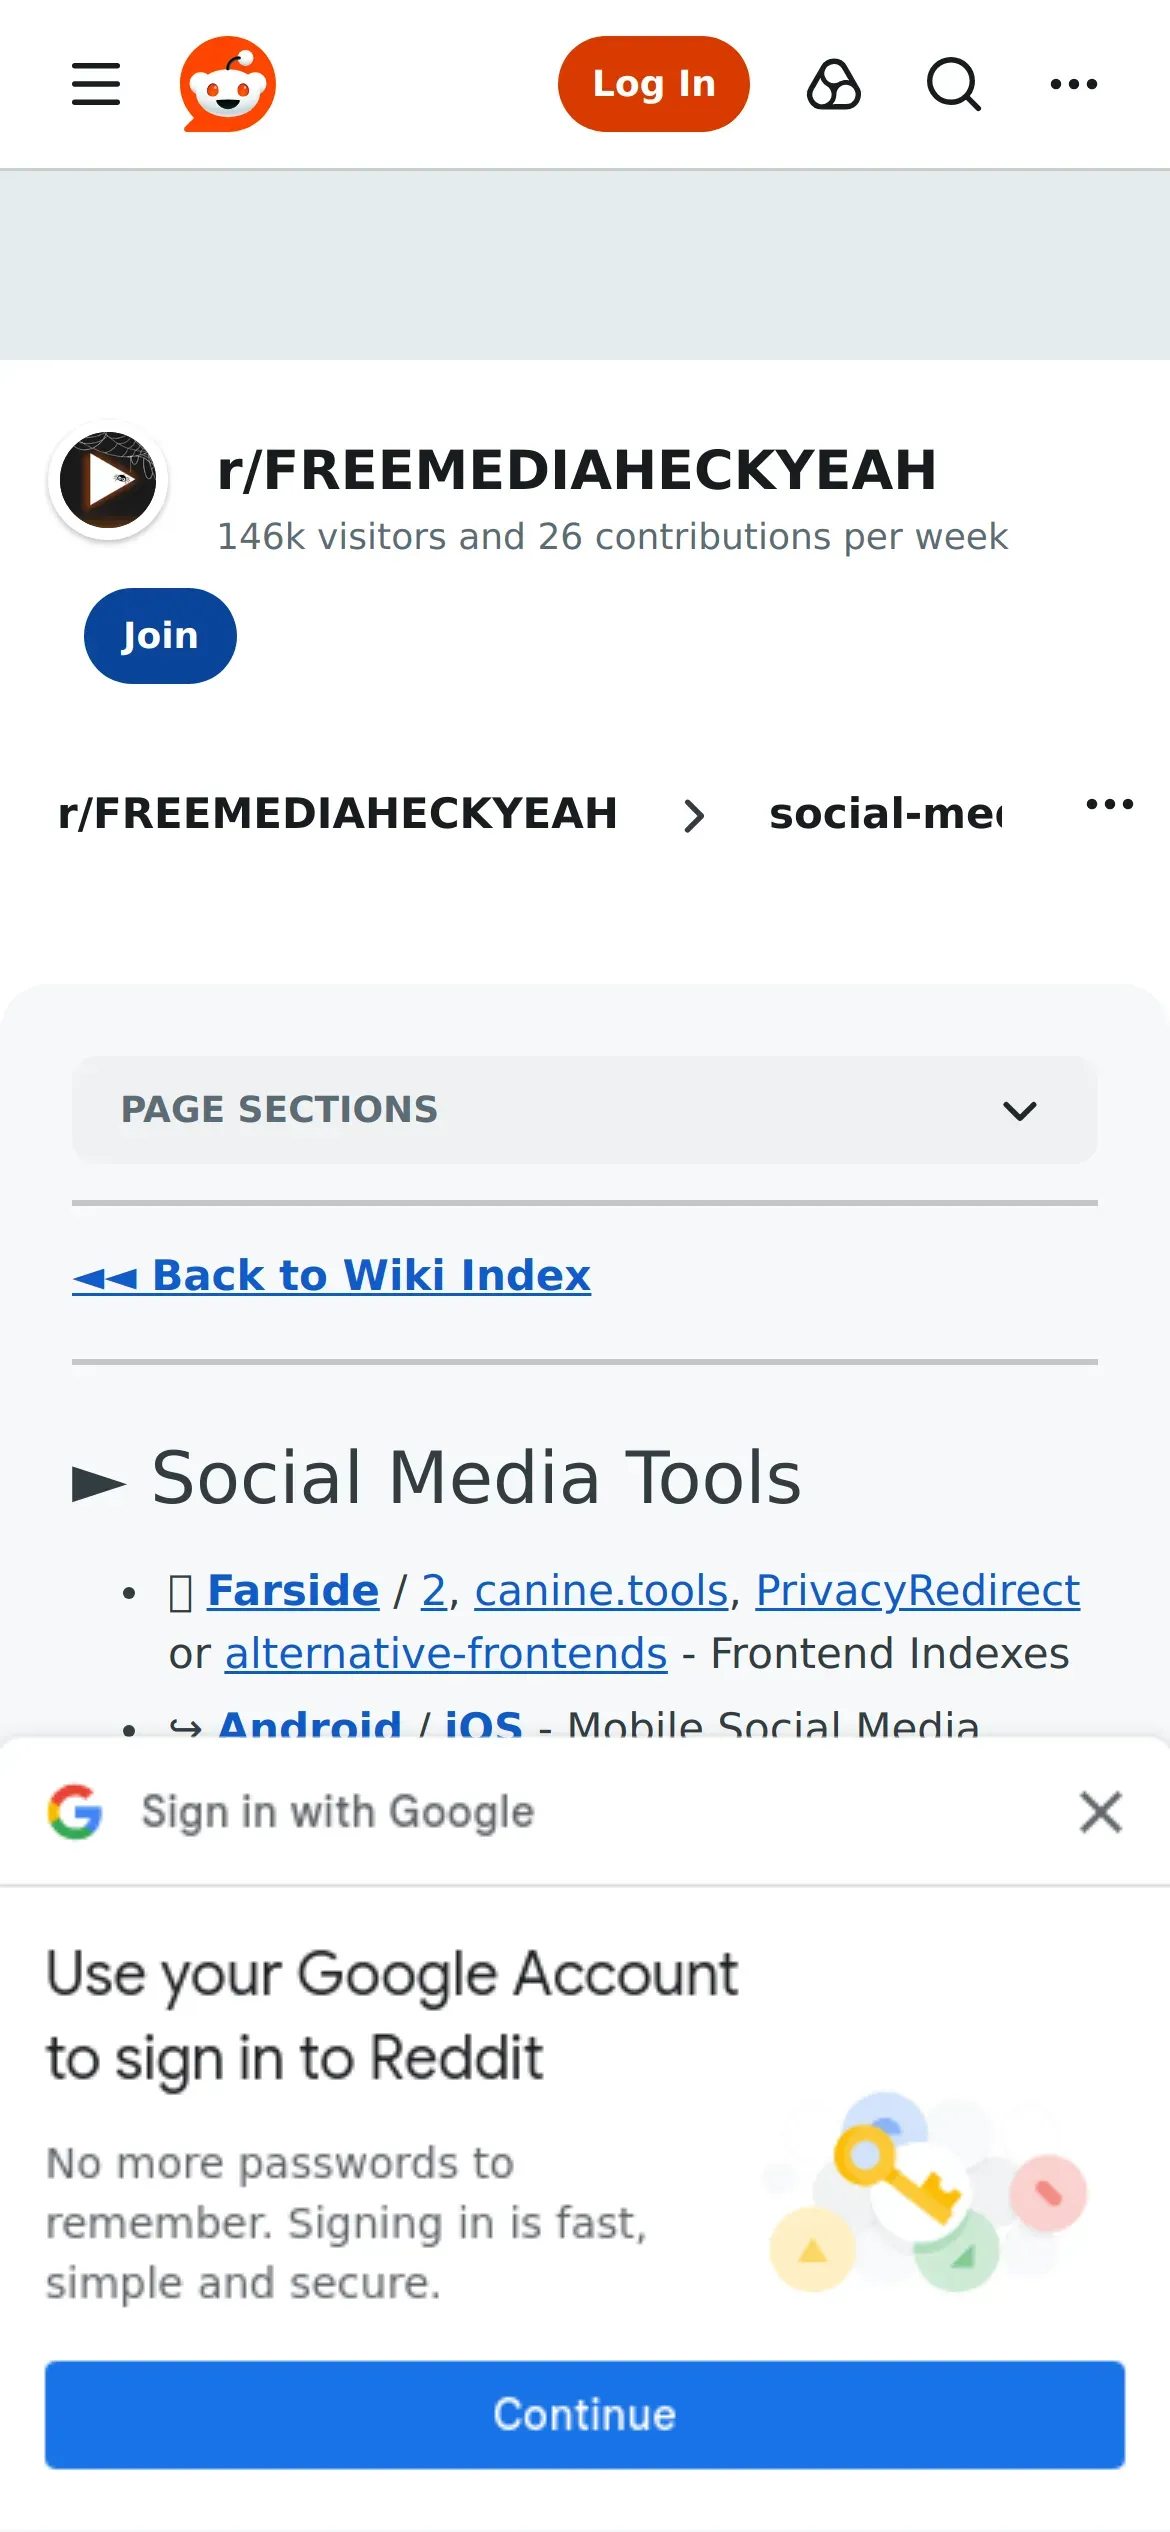Select r/FREEMEDIAHECKYEAH breadcrumb item

pyautogui.click(x=338, y=814)
